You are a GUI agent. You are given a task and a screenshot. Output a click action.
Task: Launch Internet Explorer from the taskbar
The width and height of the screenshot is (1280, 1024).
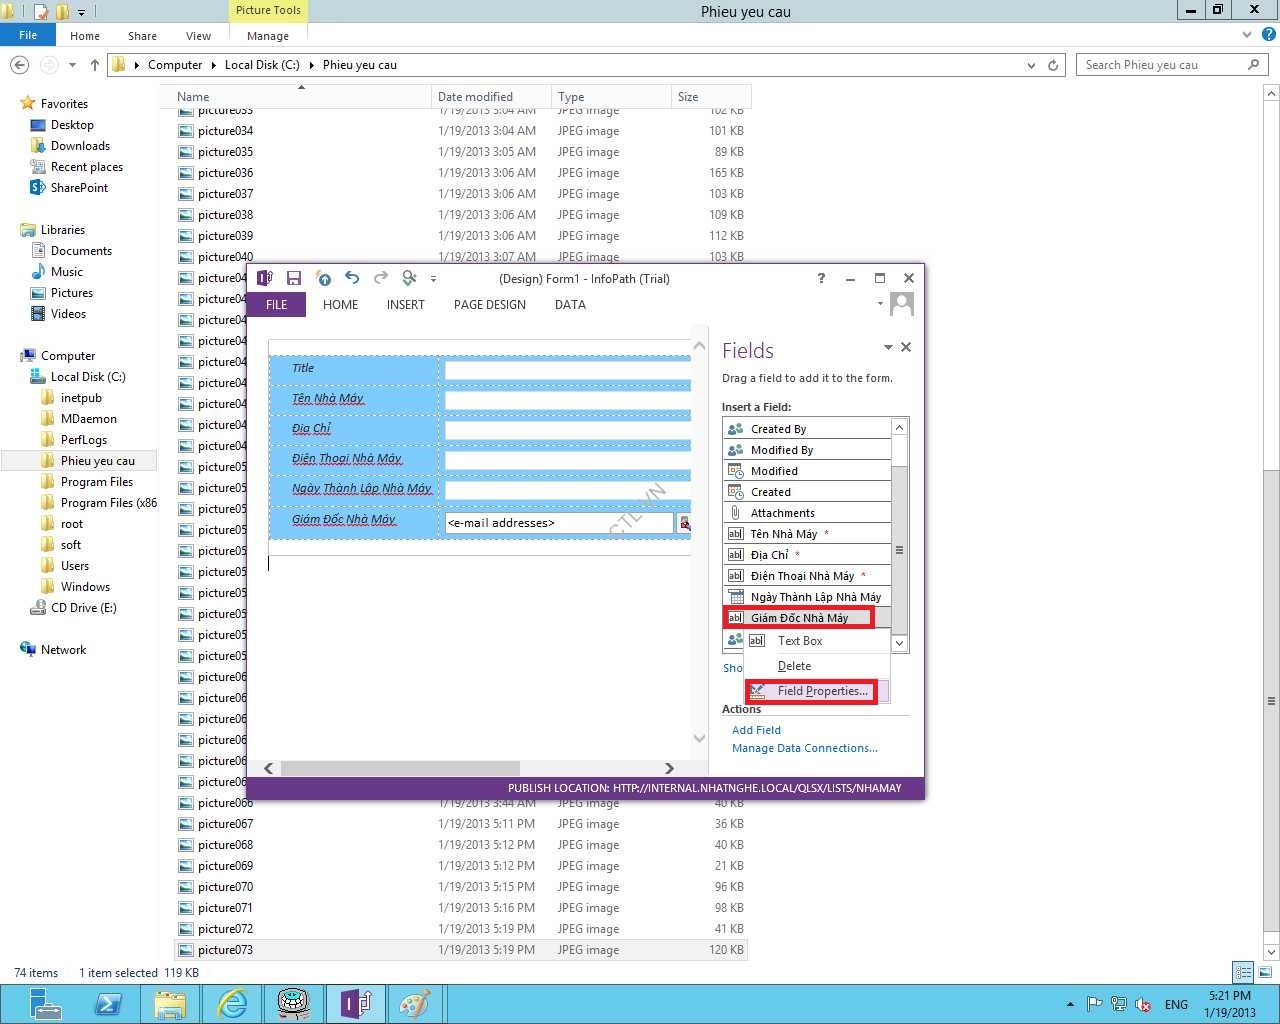tap(232, 1003)
